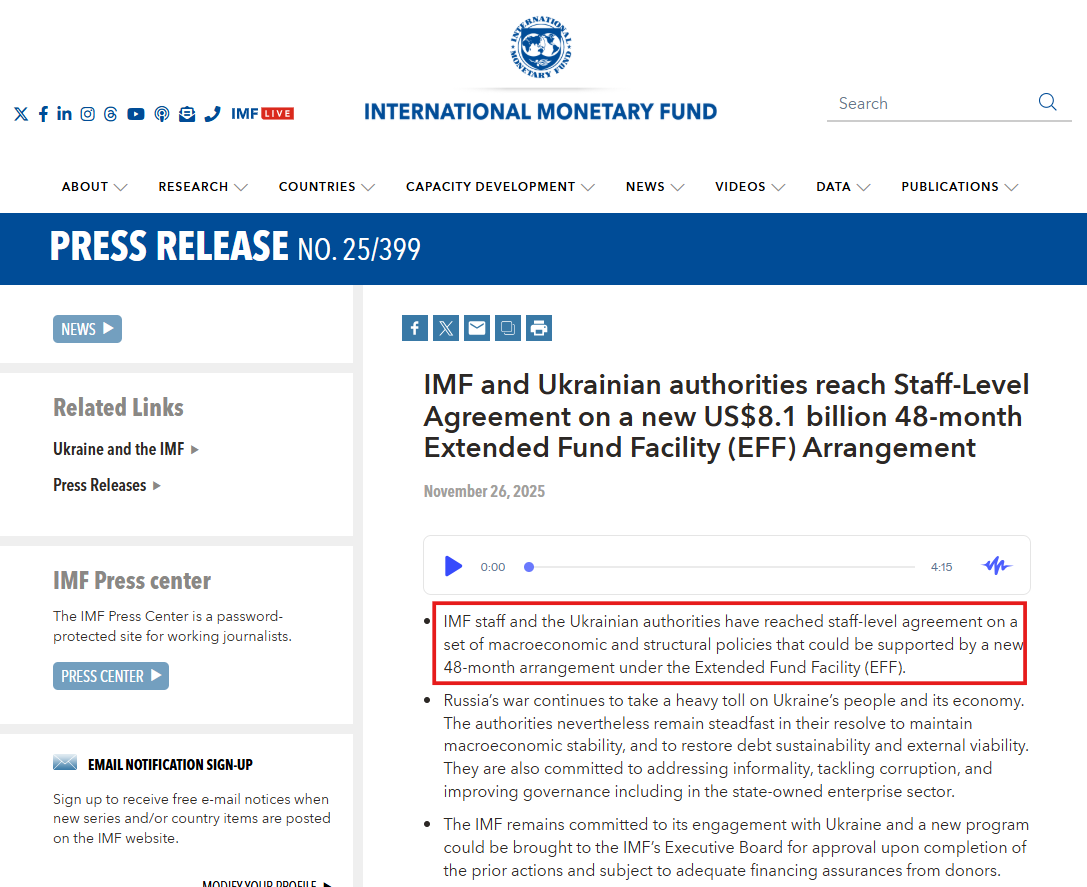Print the press release
Screen dimensions: 1087x887
539,328
